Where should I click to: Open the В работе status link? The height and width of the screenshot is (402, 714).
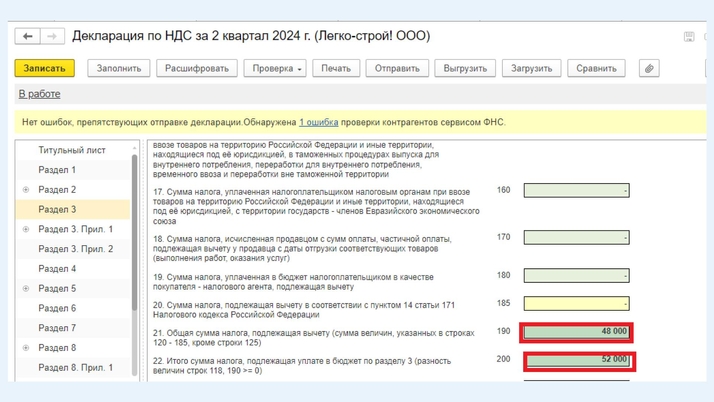pos(40,94)
